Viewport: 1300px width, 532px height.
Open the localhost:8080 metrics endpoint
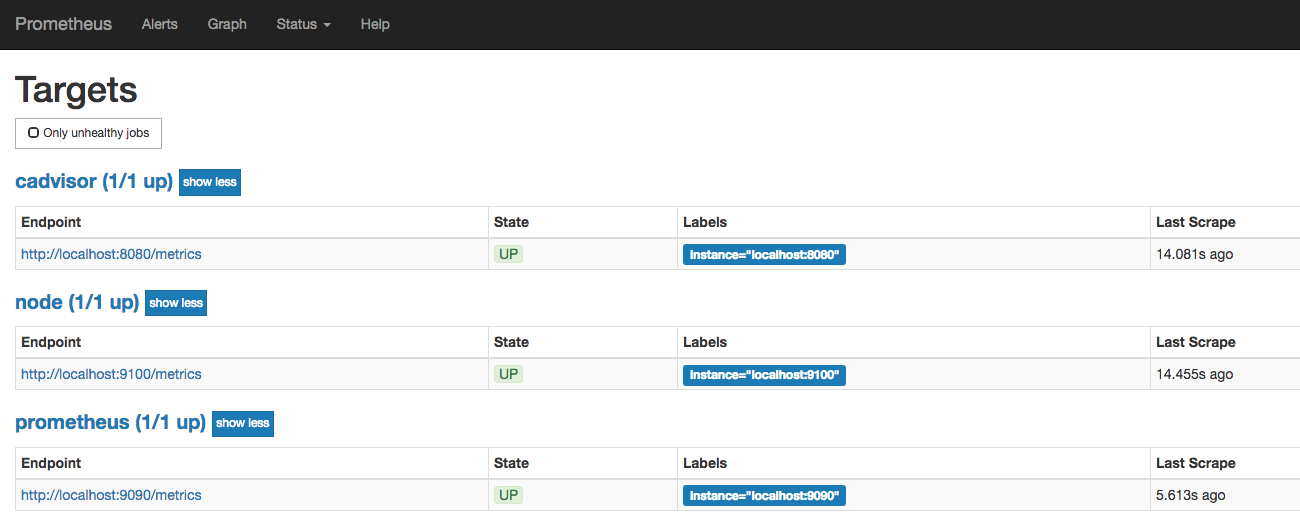pos(111,254)
